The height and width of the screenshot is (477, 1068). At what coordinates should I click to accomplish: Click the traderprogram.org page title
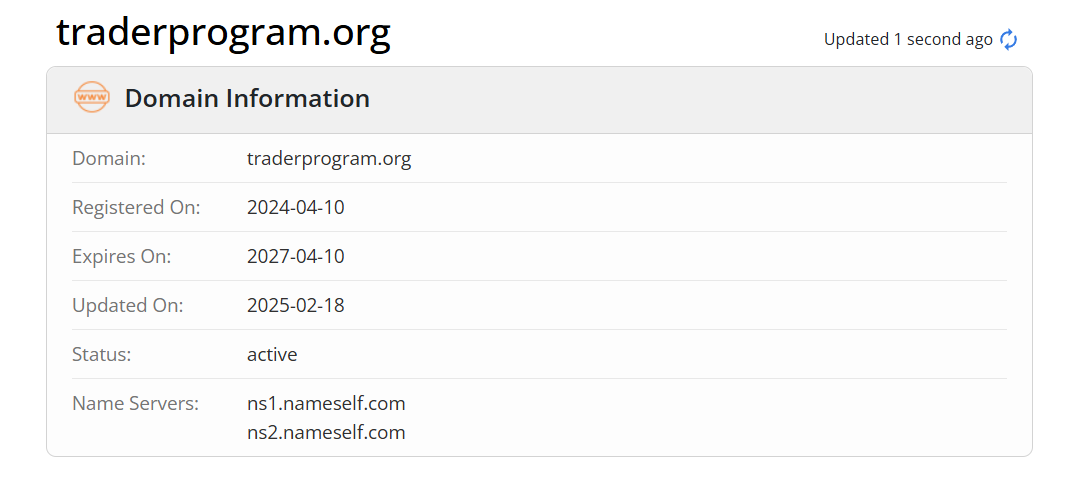tap(223, 33)
